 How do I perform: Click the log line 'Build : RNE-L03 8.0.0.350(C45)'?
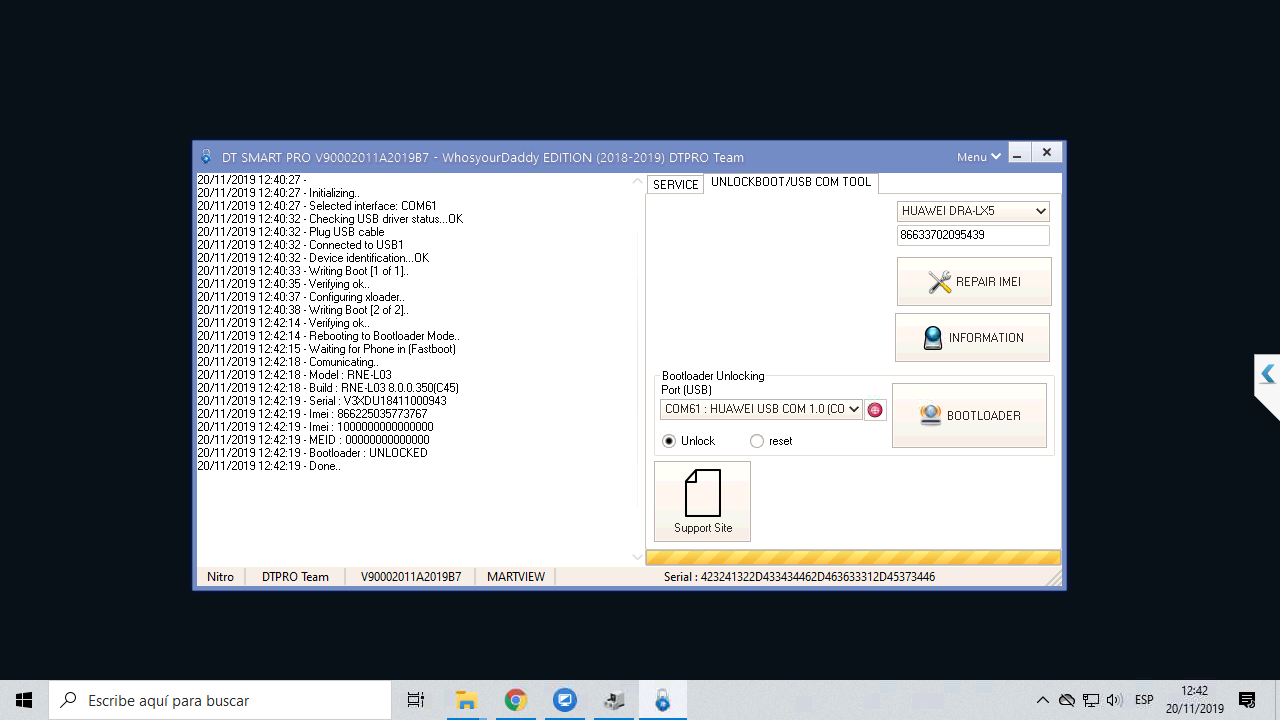[328, 388]
